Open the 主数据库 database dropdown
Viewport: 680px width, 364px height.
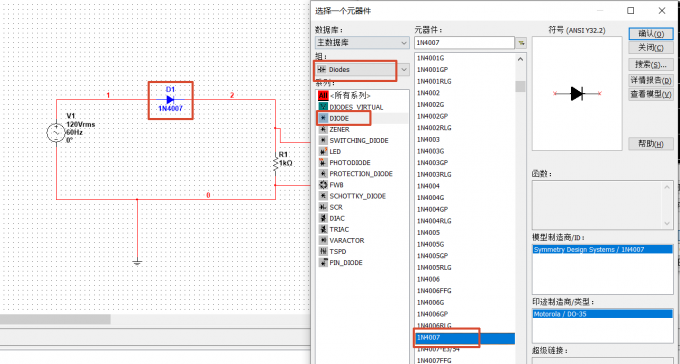click(362, 43)
